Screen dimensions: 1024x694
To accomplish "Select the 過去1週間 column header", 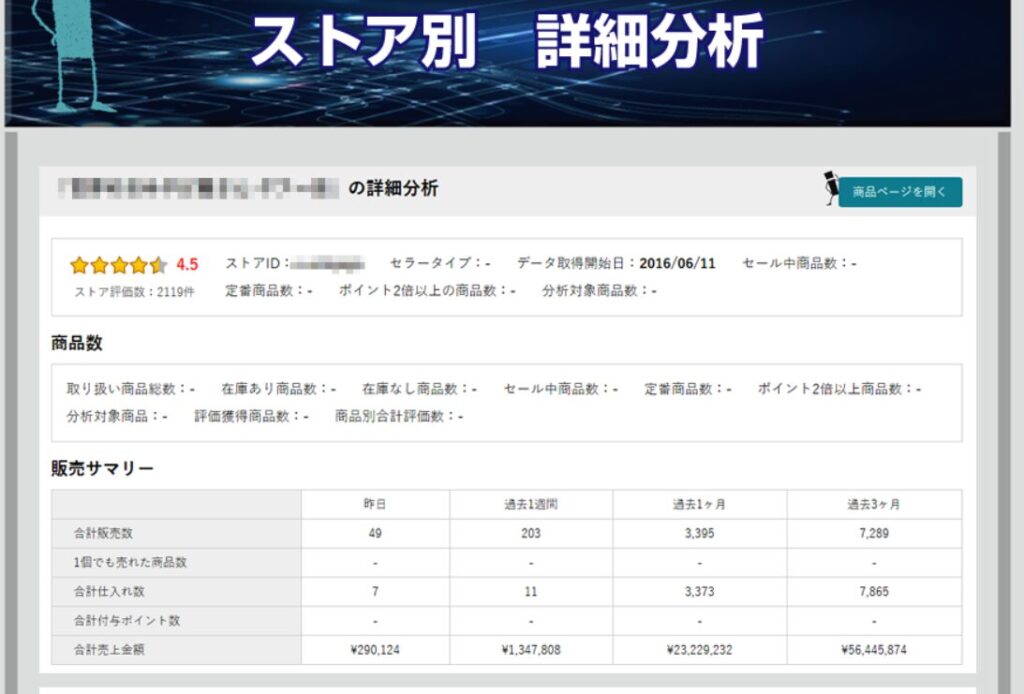I will [x=531, y=504].
